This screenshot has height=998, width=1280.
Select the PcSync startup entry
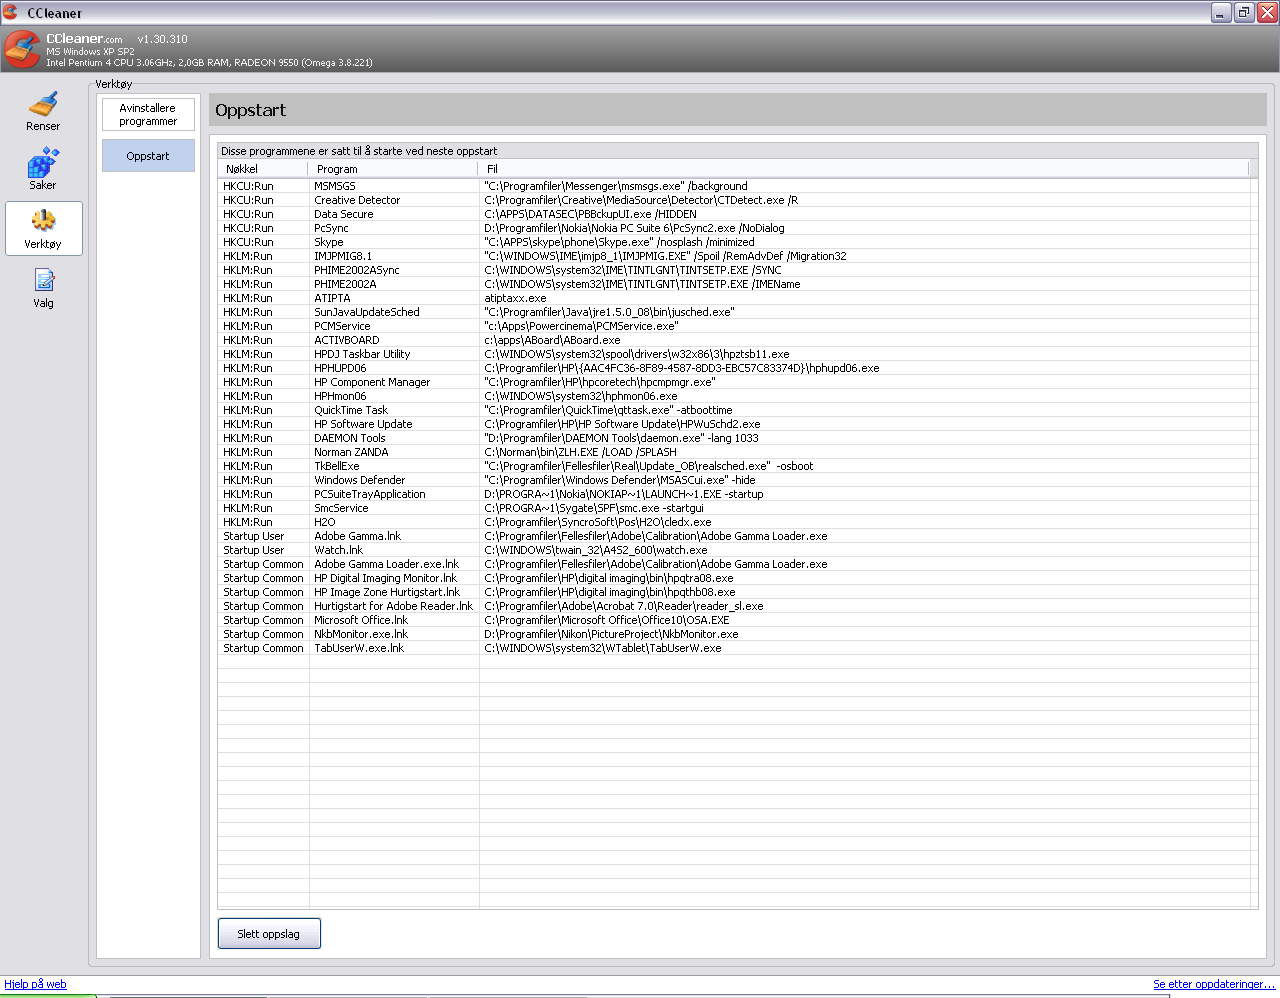[x=737, y=228]
